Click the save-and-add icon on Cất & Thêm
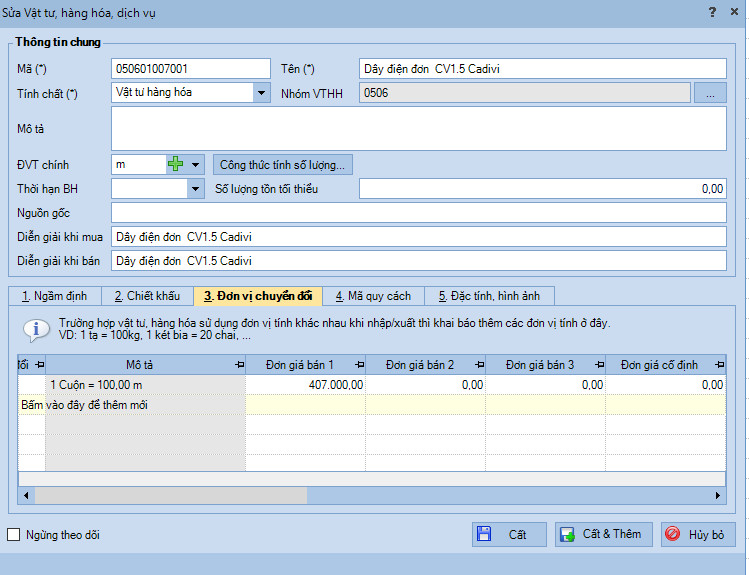 [567, 534]
